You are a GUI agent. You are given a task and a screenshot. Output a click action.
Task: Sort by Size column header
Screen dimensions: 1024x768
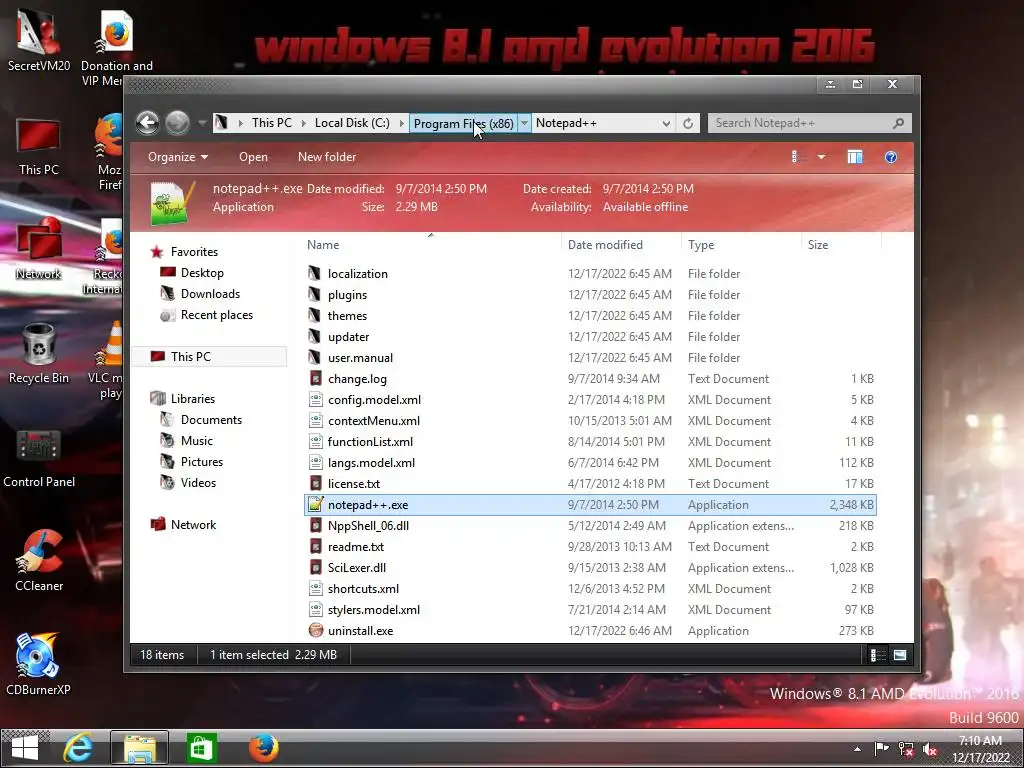[818, 245]
